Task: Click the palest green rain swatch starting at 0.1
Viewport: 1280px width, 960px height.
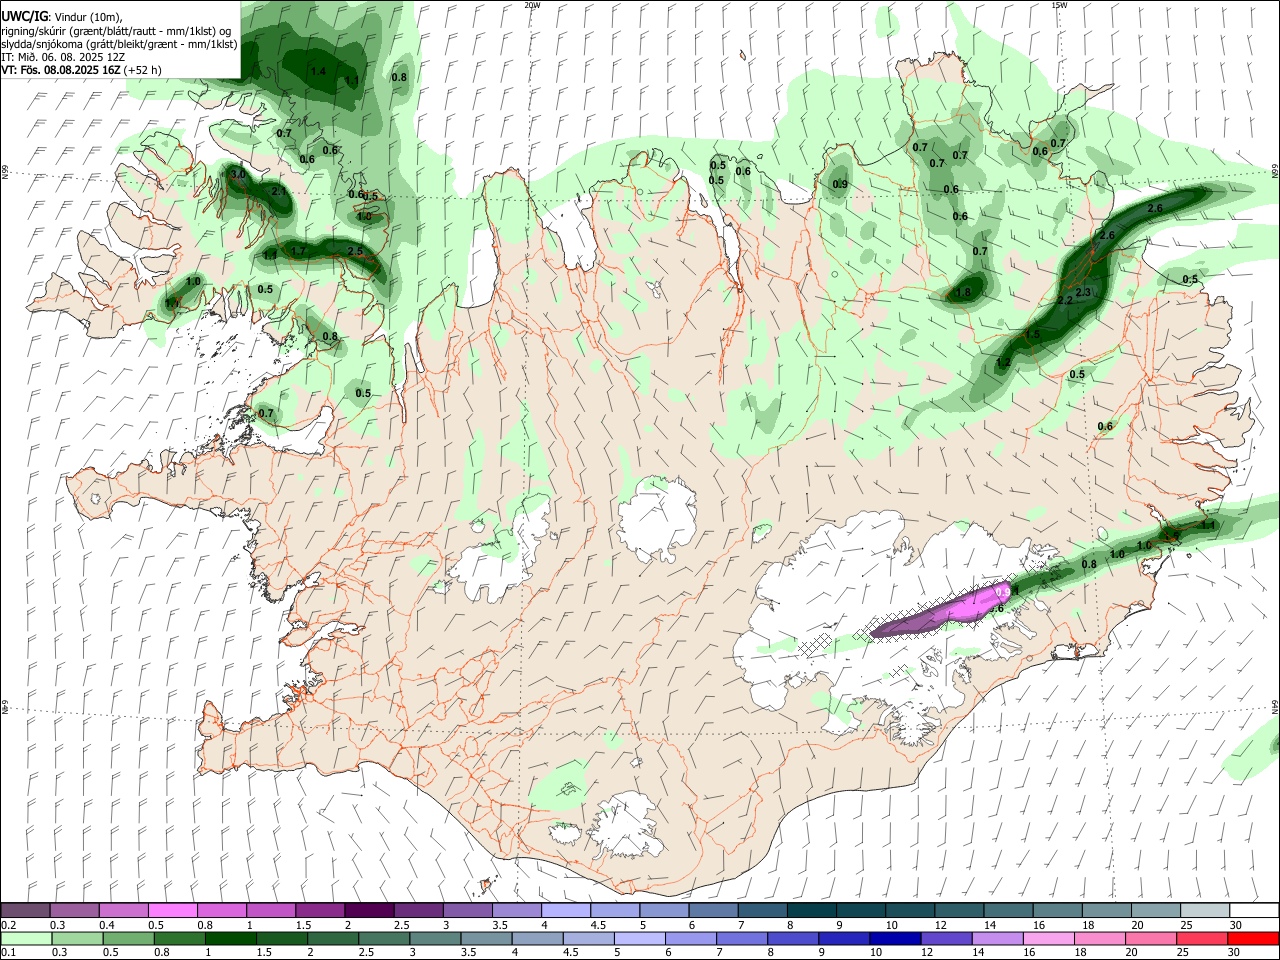Action: click(x=26, y=939)
